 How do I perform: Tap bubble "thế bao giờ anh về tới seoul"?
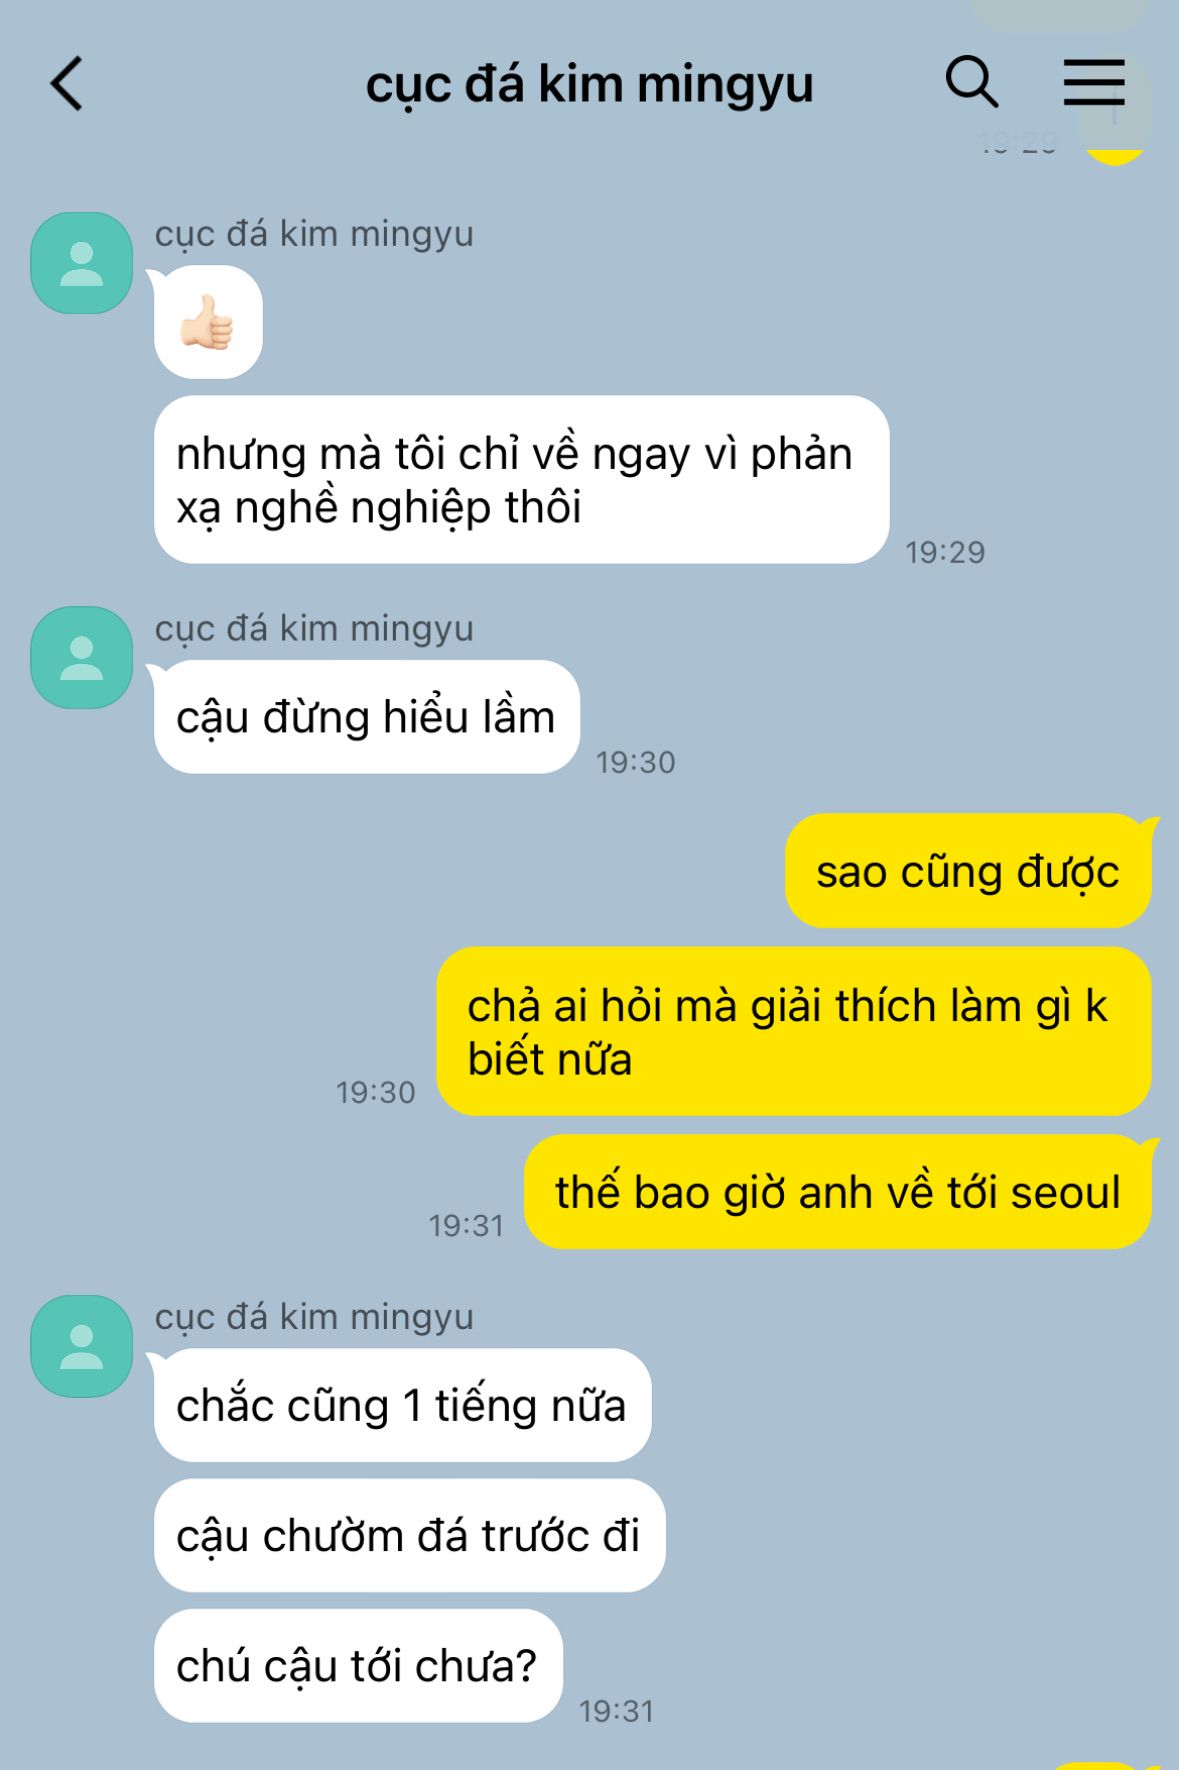click(838, 1192)
